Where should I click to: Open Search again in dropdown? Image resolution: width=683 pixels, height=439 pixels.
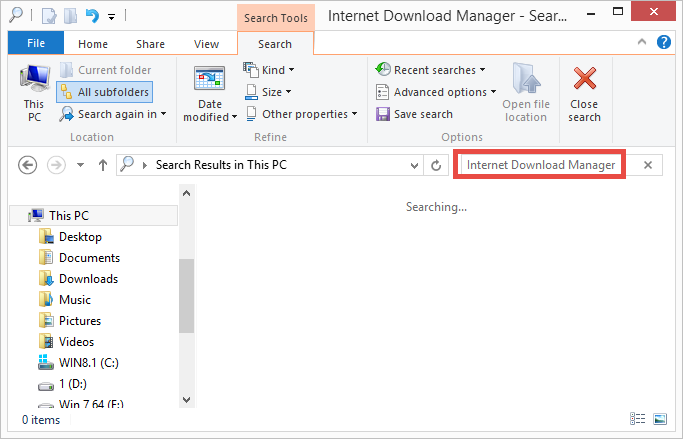click(x=113, y=114)
